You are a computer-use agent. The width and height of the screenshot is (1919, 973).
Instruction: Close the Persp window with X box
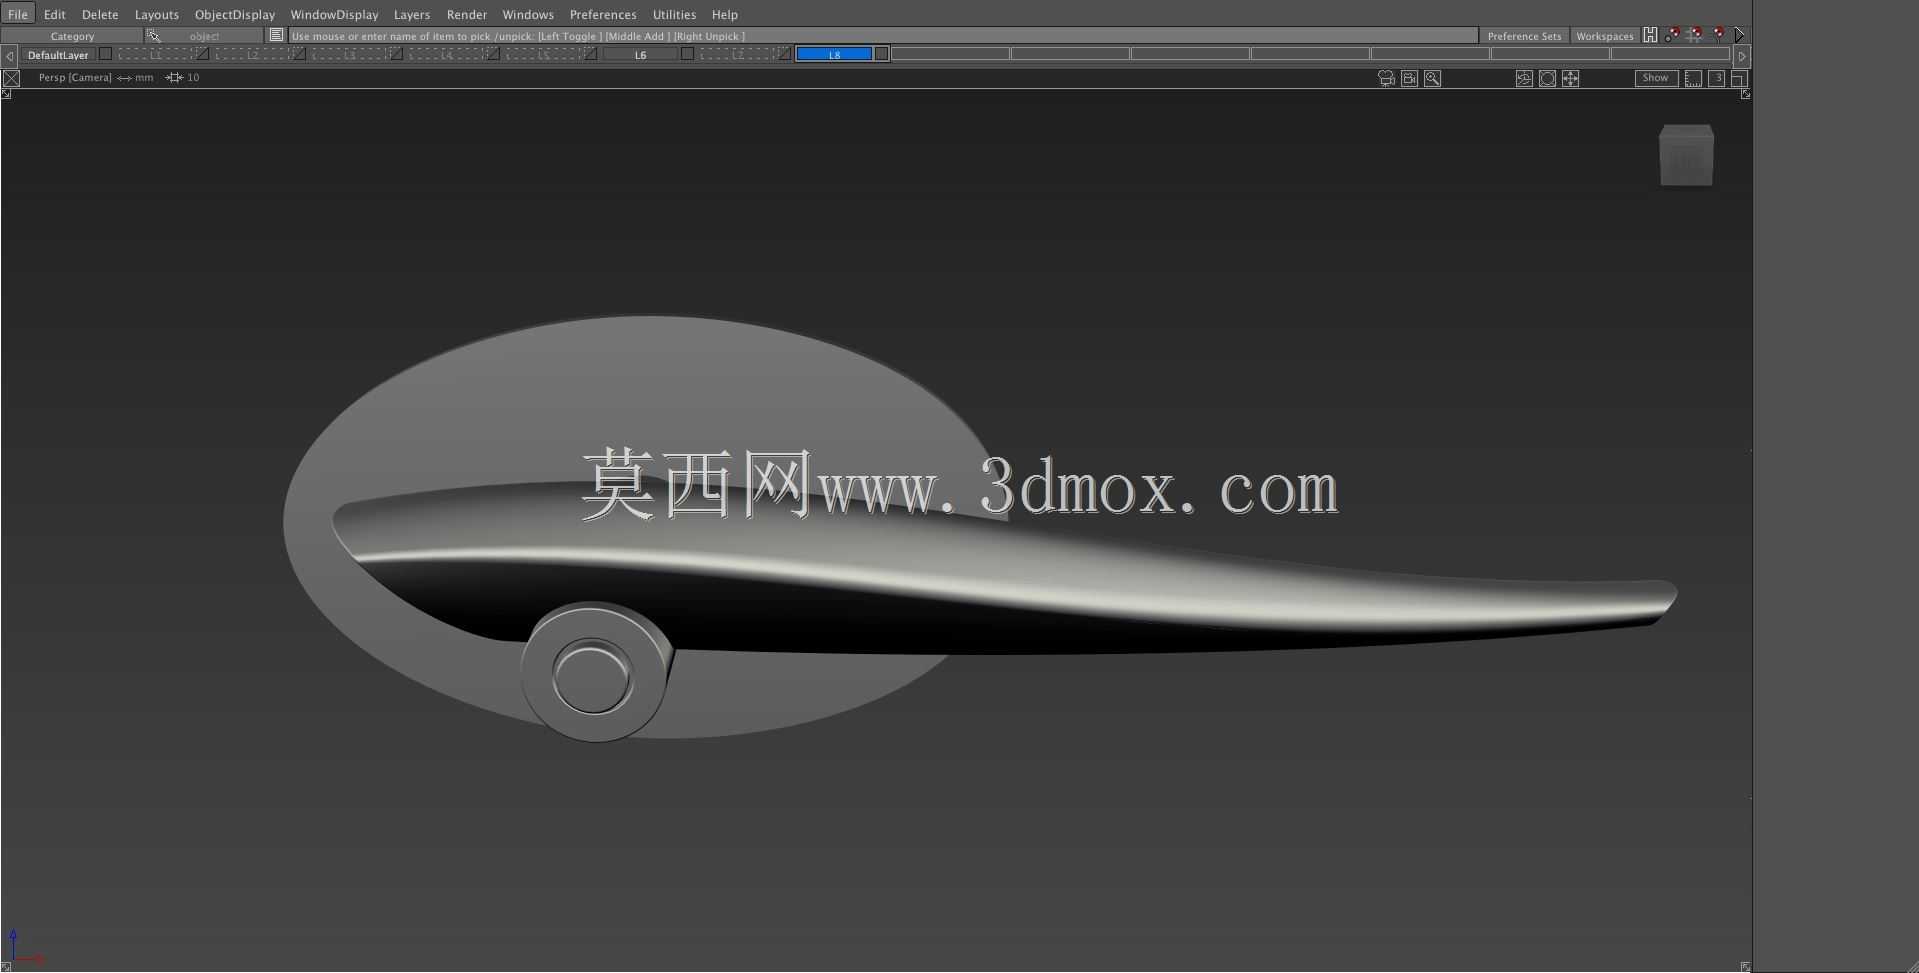click(11, 77)
